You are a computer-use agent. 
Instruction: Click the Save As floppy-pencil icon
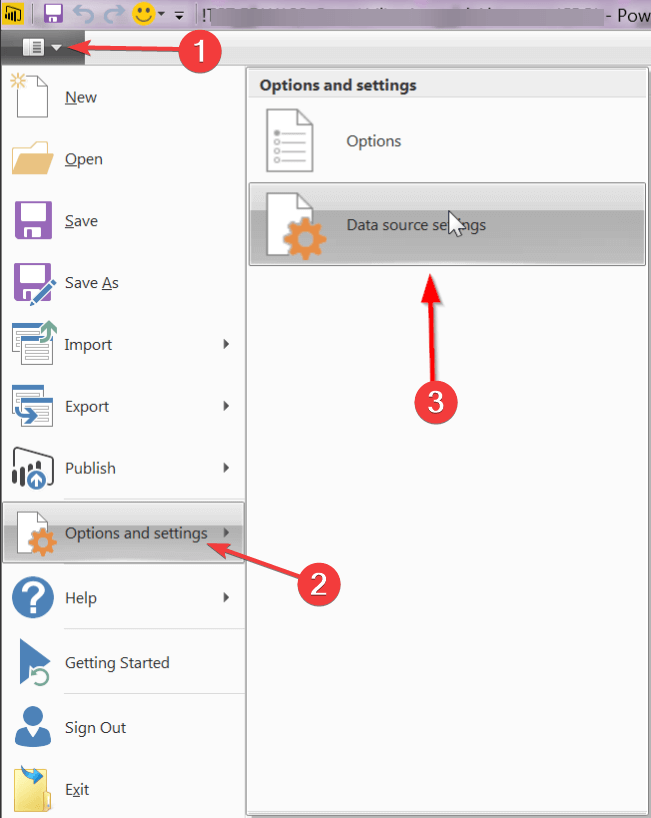click(34, 283)
